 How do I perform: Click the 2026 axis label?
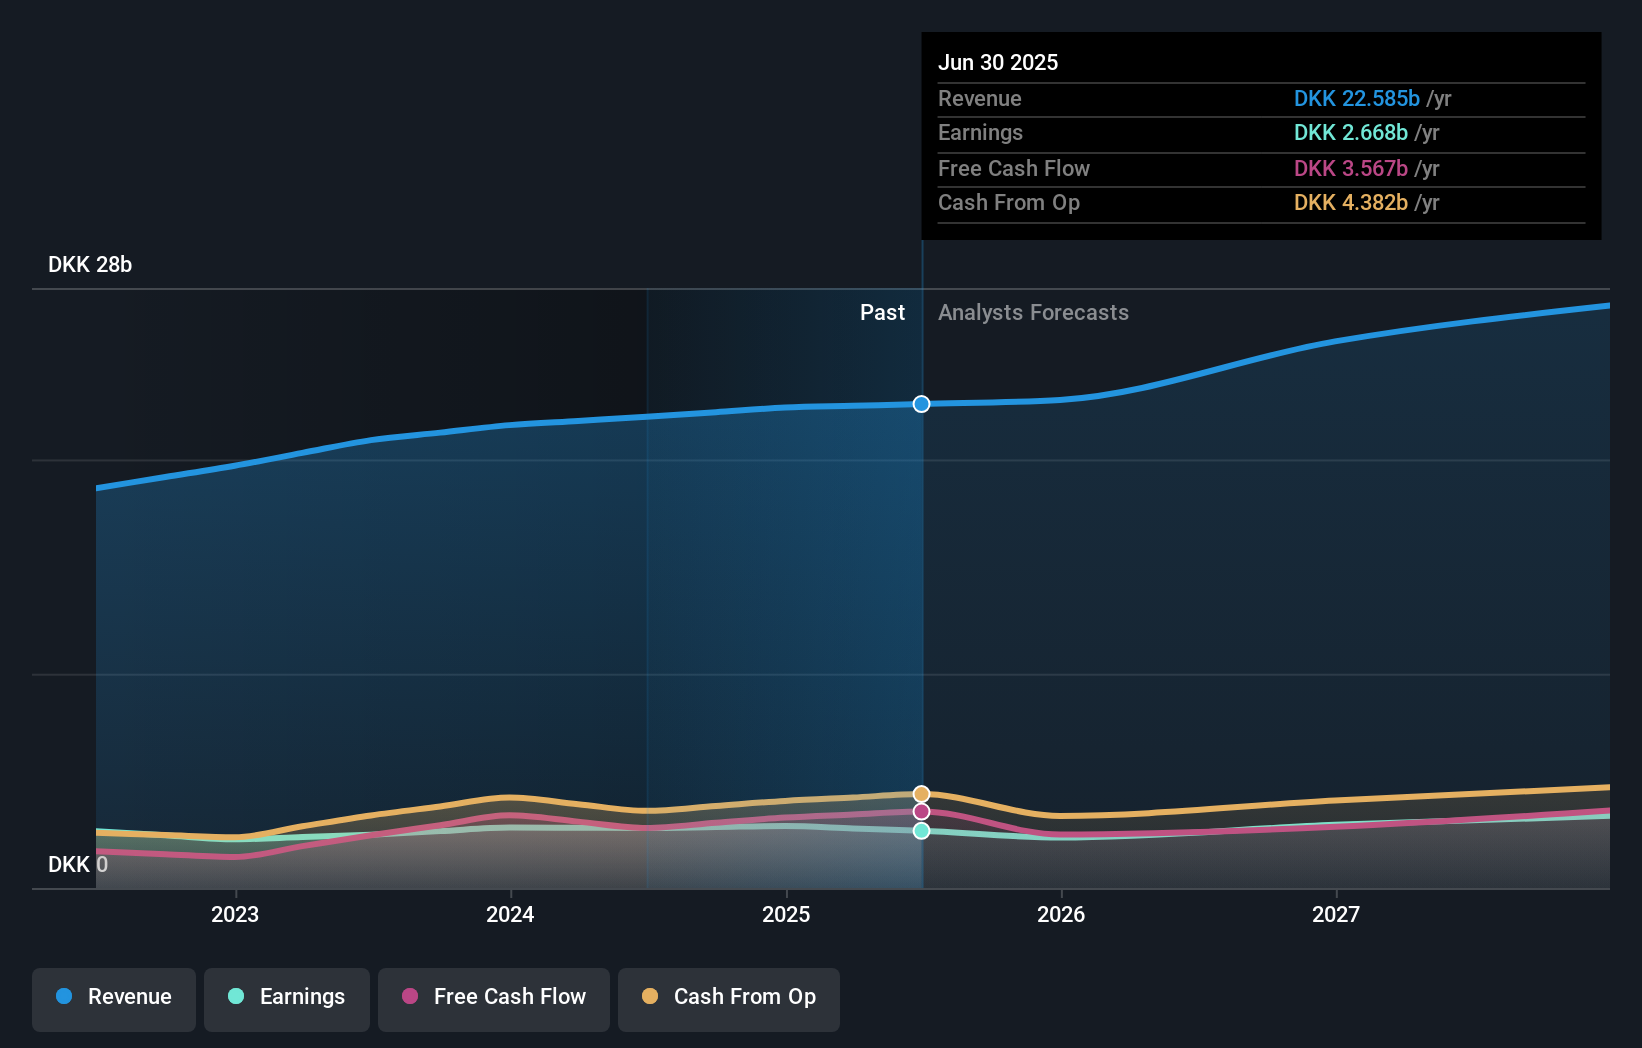click(x=1062, y=914)
